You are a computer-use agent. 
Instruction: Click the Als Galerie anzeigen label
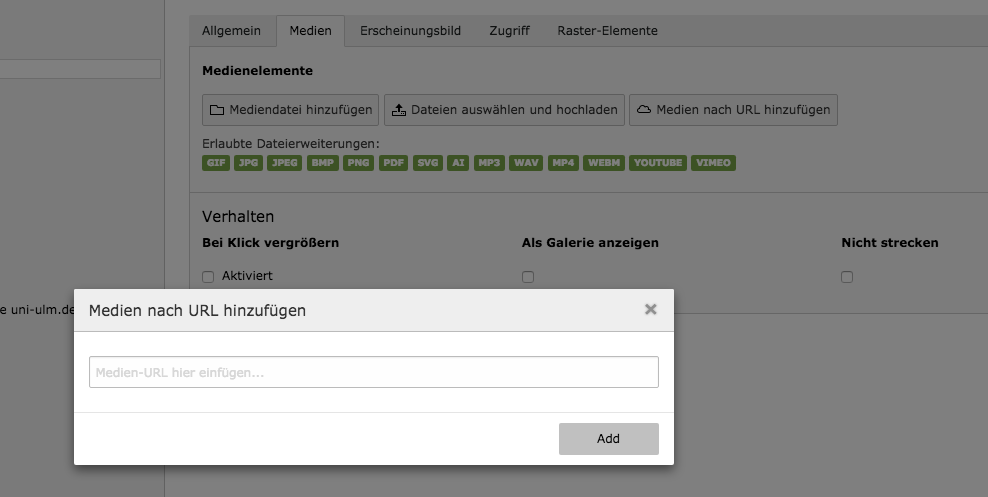pyautogui.click(x=590, y=243)
